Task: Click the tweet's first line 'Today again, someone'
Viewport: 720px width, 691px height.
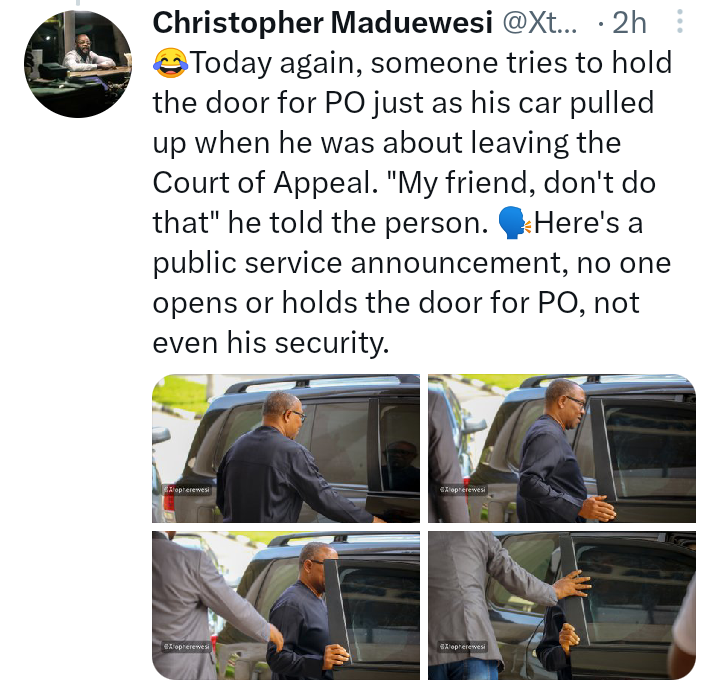Action: click(344, 63)
